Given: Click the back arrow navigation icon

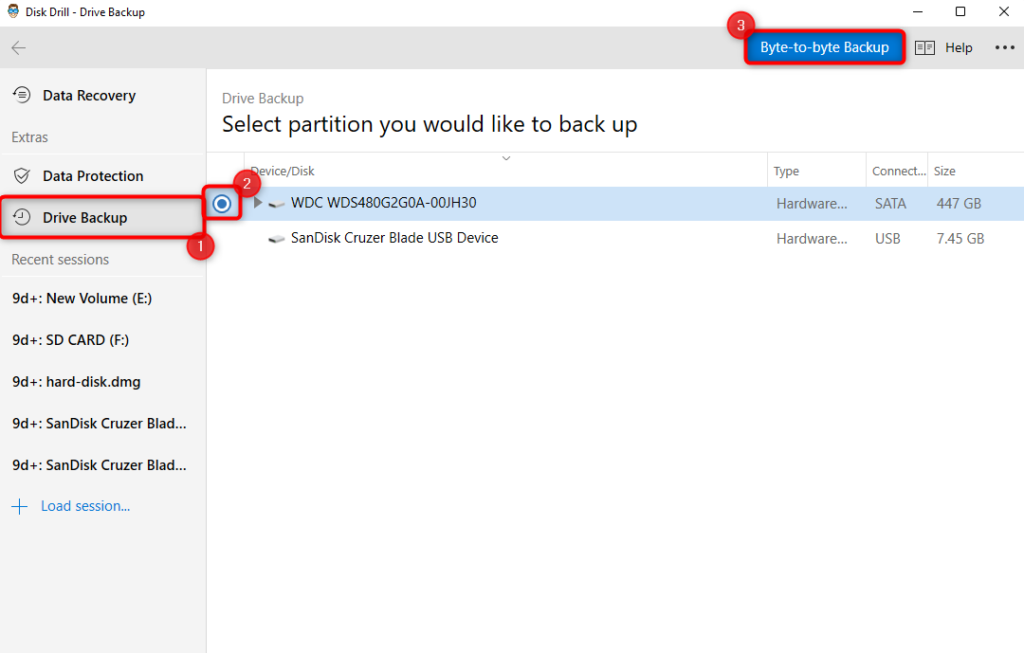Looking at the screenshot, I should tap(18, 47).
